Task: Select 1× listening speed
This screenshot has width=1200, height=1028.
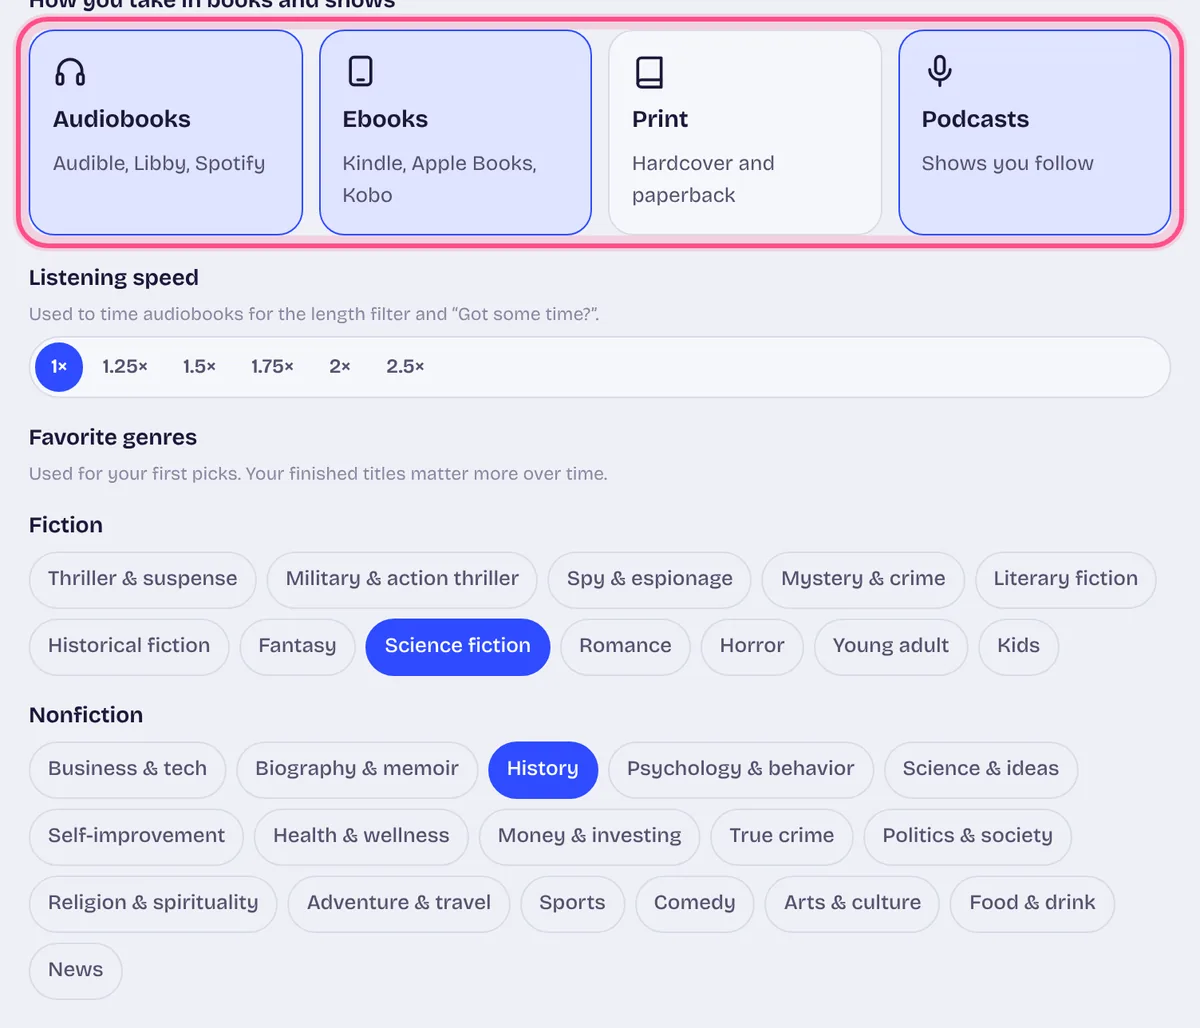Action: pyautogui.click(x=59, y=367)
